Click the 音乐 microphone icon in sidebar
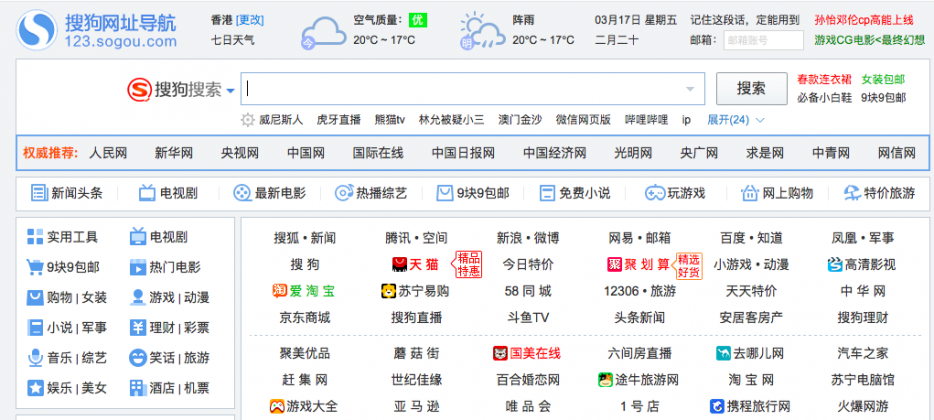Viewport: 934px width, 420px height. [x=36, y=358]
